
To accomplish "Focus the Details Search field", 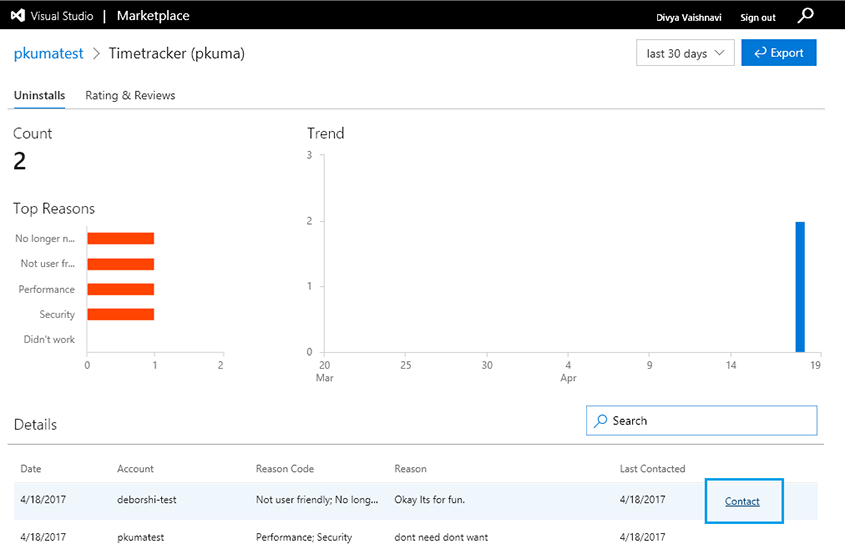I will [x=702, y=420].
